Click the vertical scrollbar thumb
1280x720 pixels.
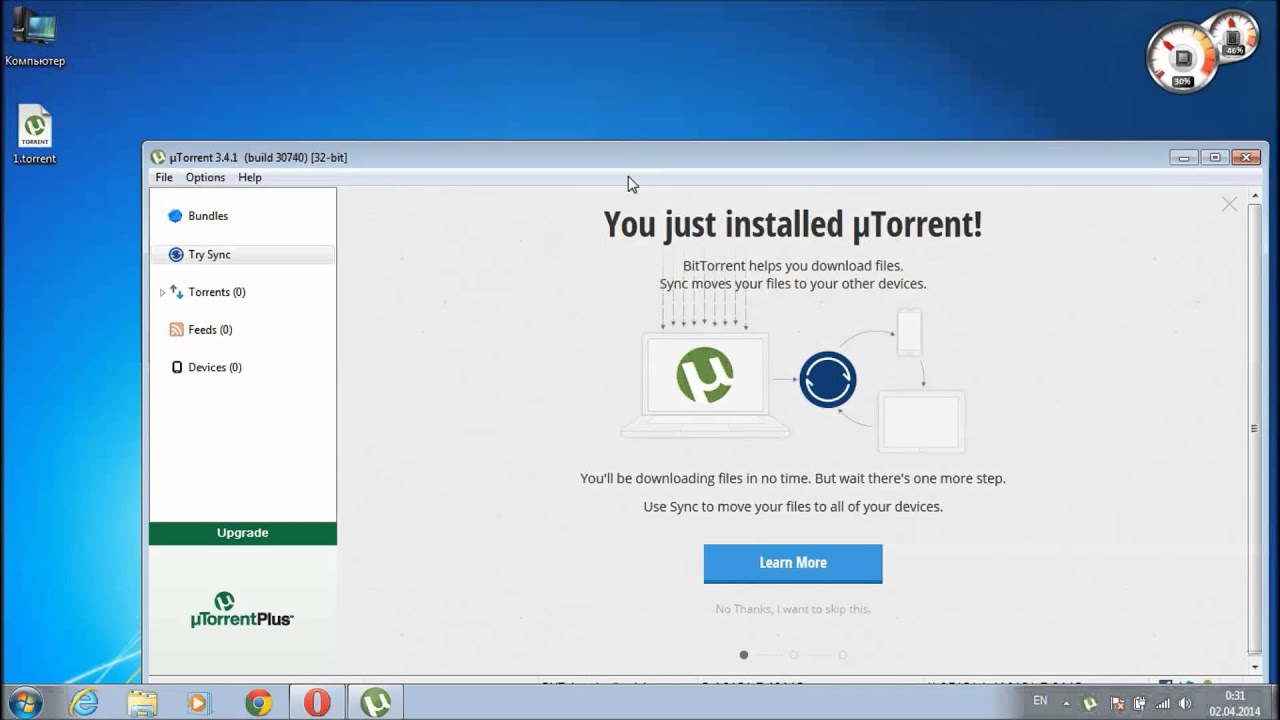click(1254, 428)
